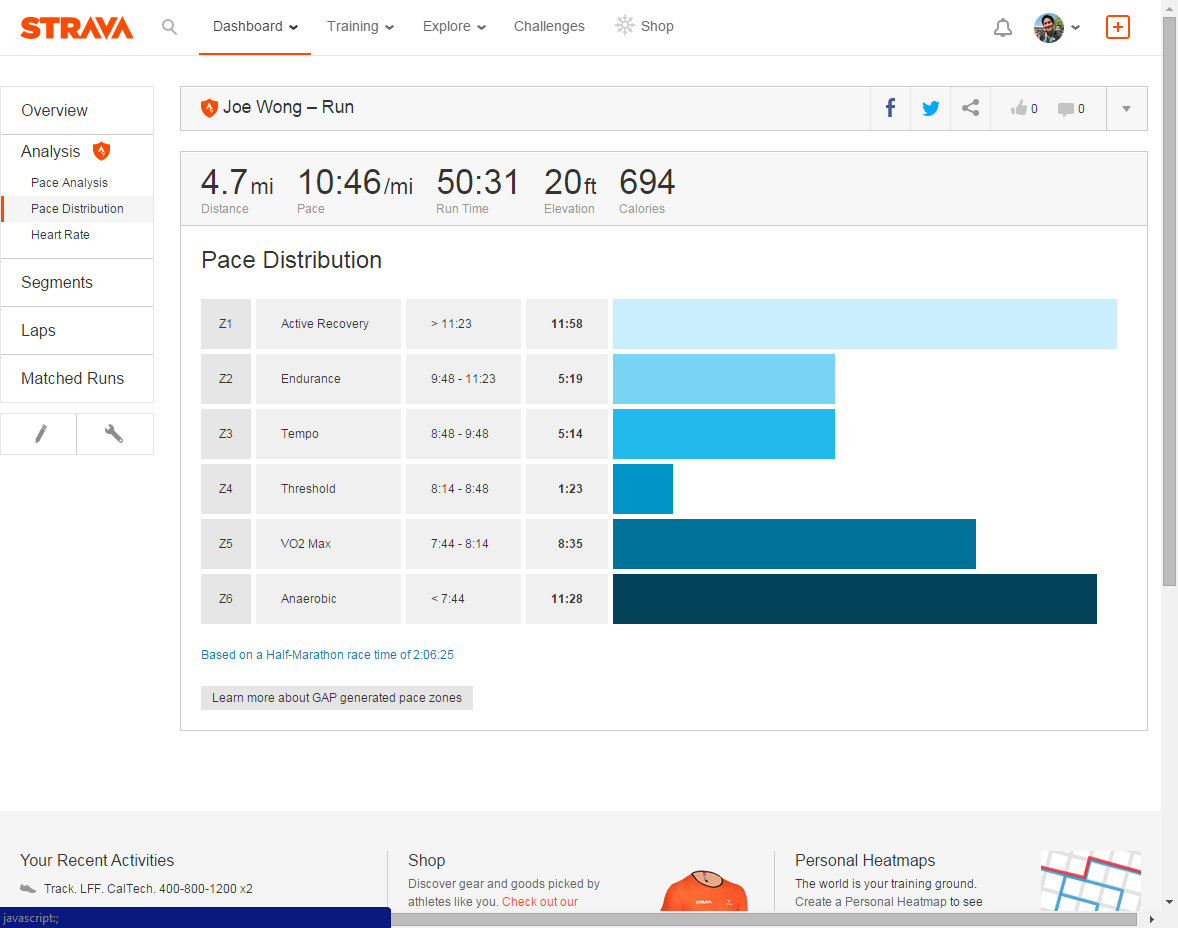Click the Z6 Anaerobic dark bar
Screen dimensions: 1178x928
coord(854,599)
